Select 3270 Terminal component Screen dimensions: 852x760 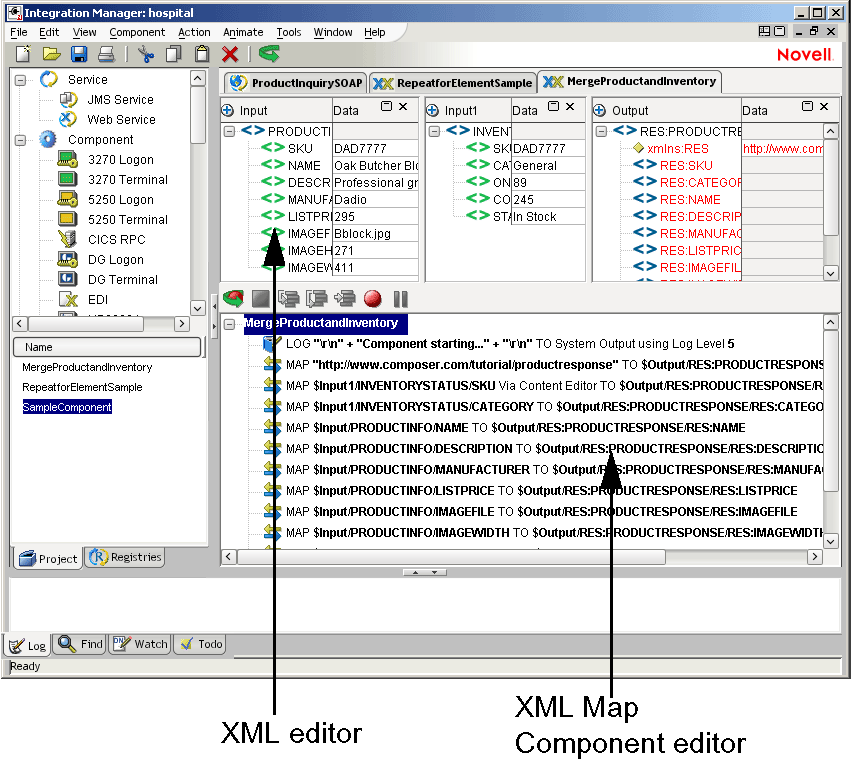pyautogui.click(x=128, y=180)
